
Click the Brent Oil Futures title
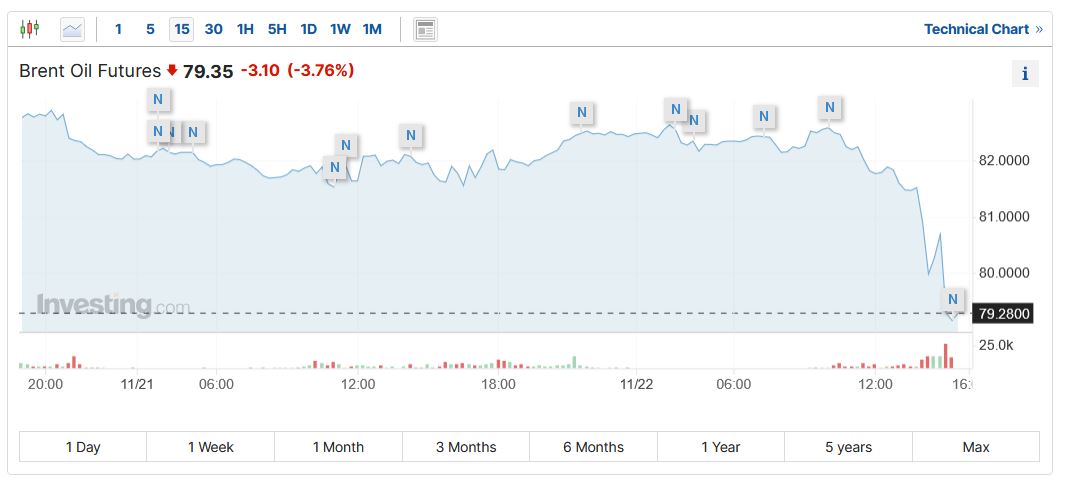click(x=90, y=71)
